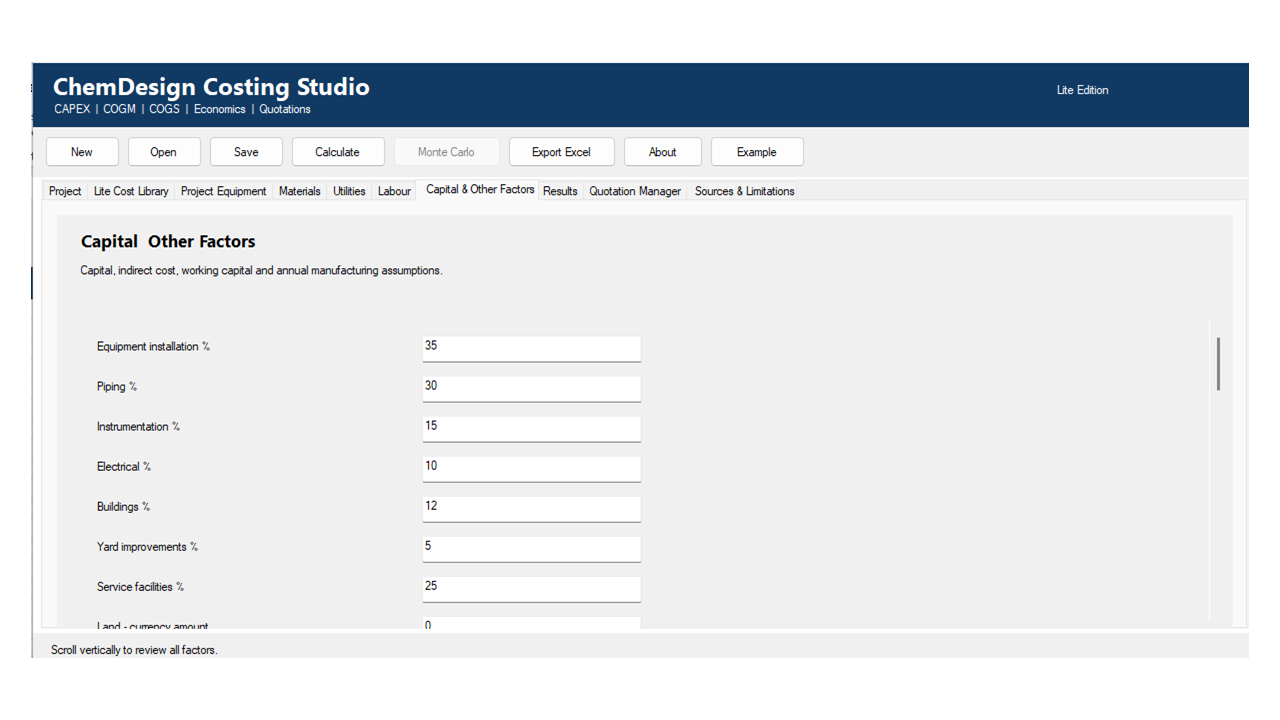Click the vertical scrollbar thumb of factors list
The image size is (1280, 720).
[1218, 364]
